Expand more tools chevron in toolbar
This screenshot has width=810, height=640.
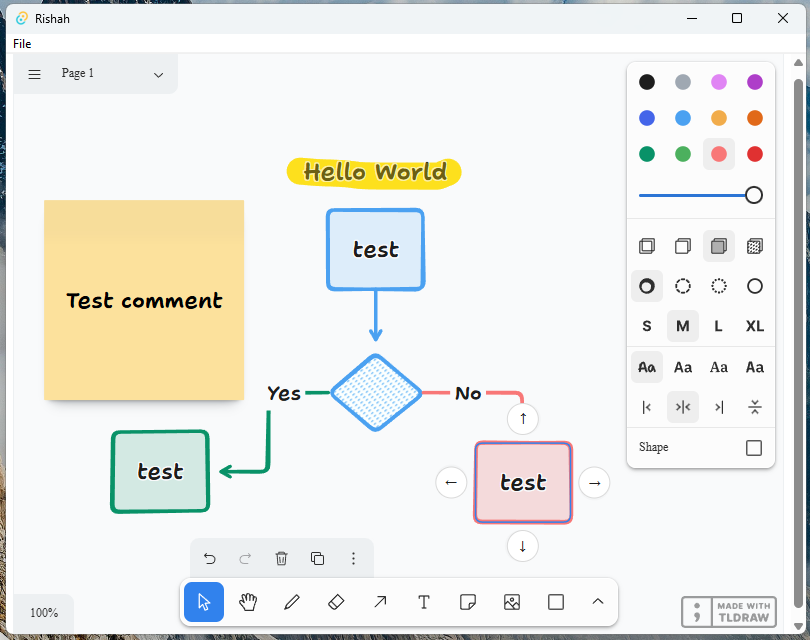click(598, 602)
